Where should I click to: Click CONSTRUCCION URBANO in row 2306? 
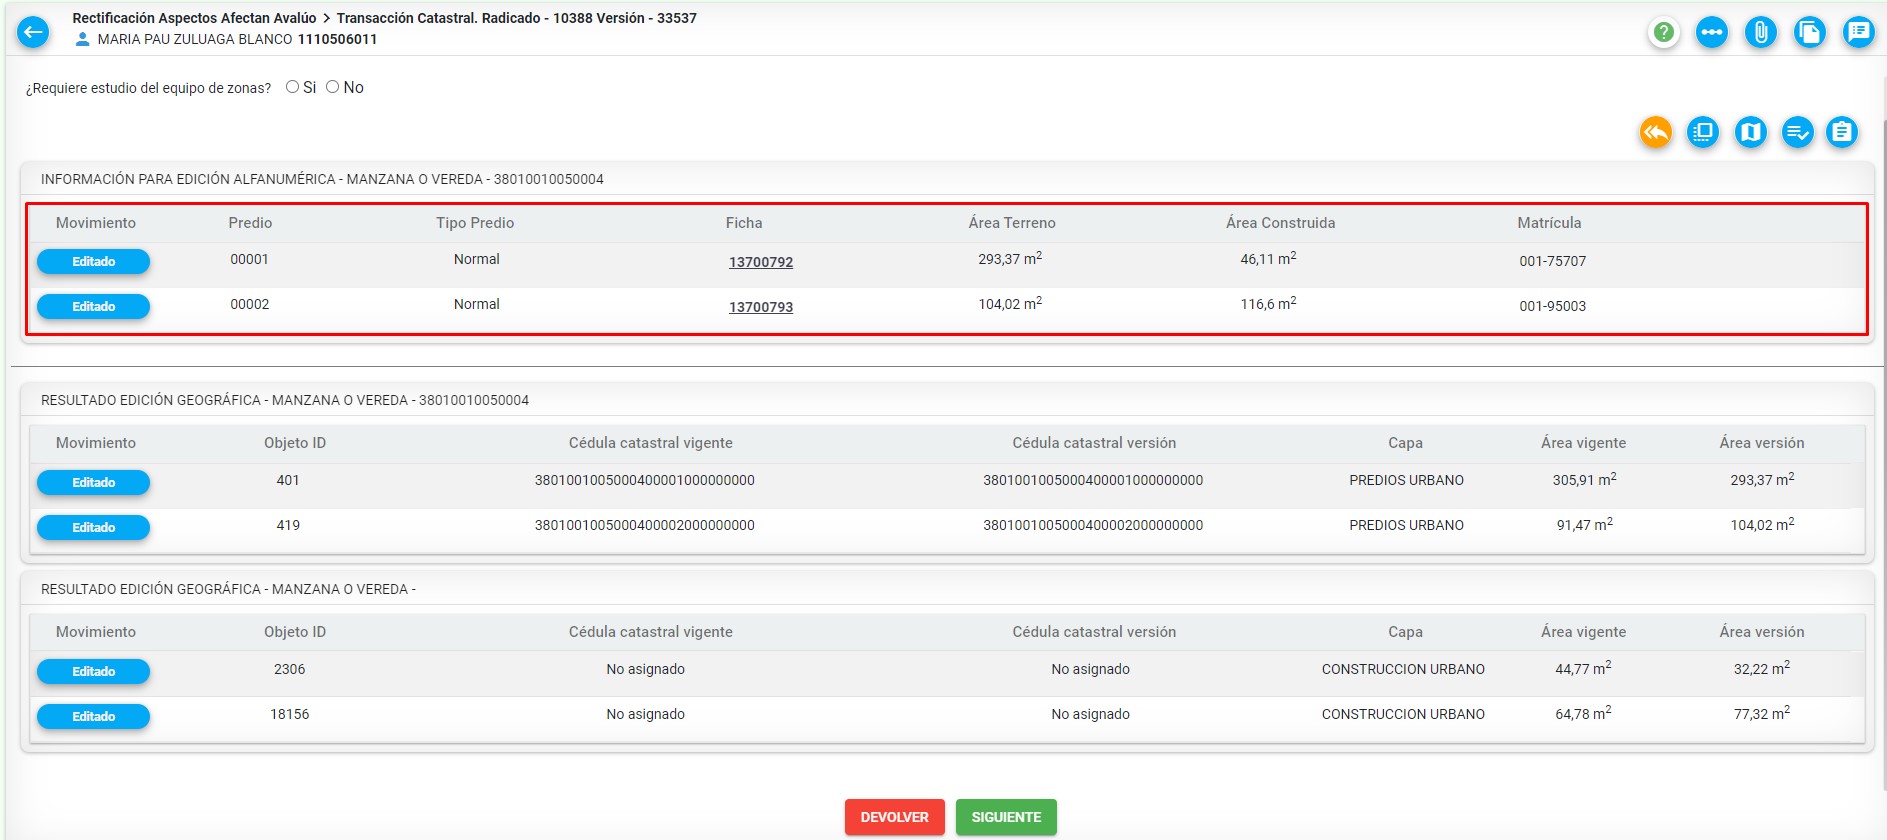1403,669
